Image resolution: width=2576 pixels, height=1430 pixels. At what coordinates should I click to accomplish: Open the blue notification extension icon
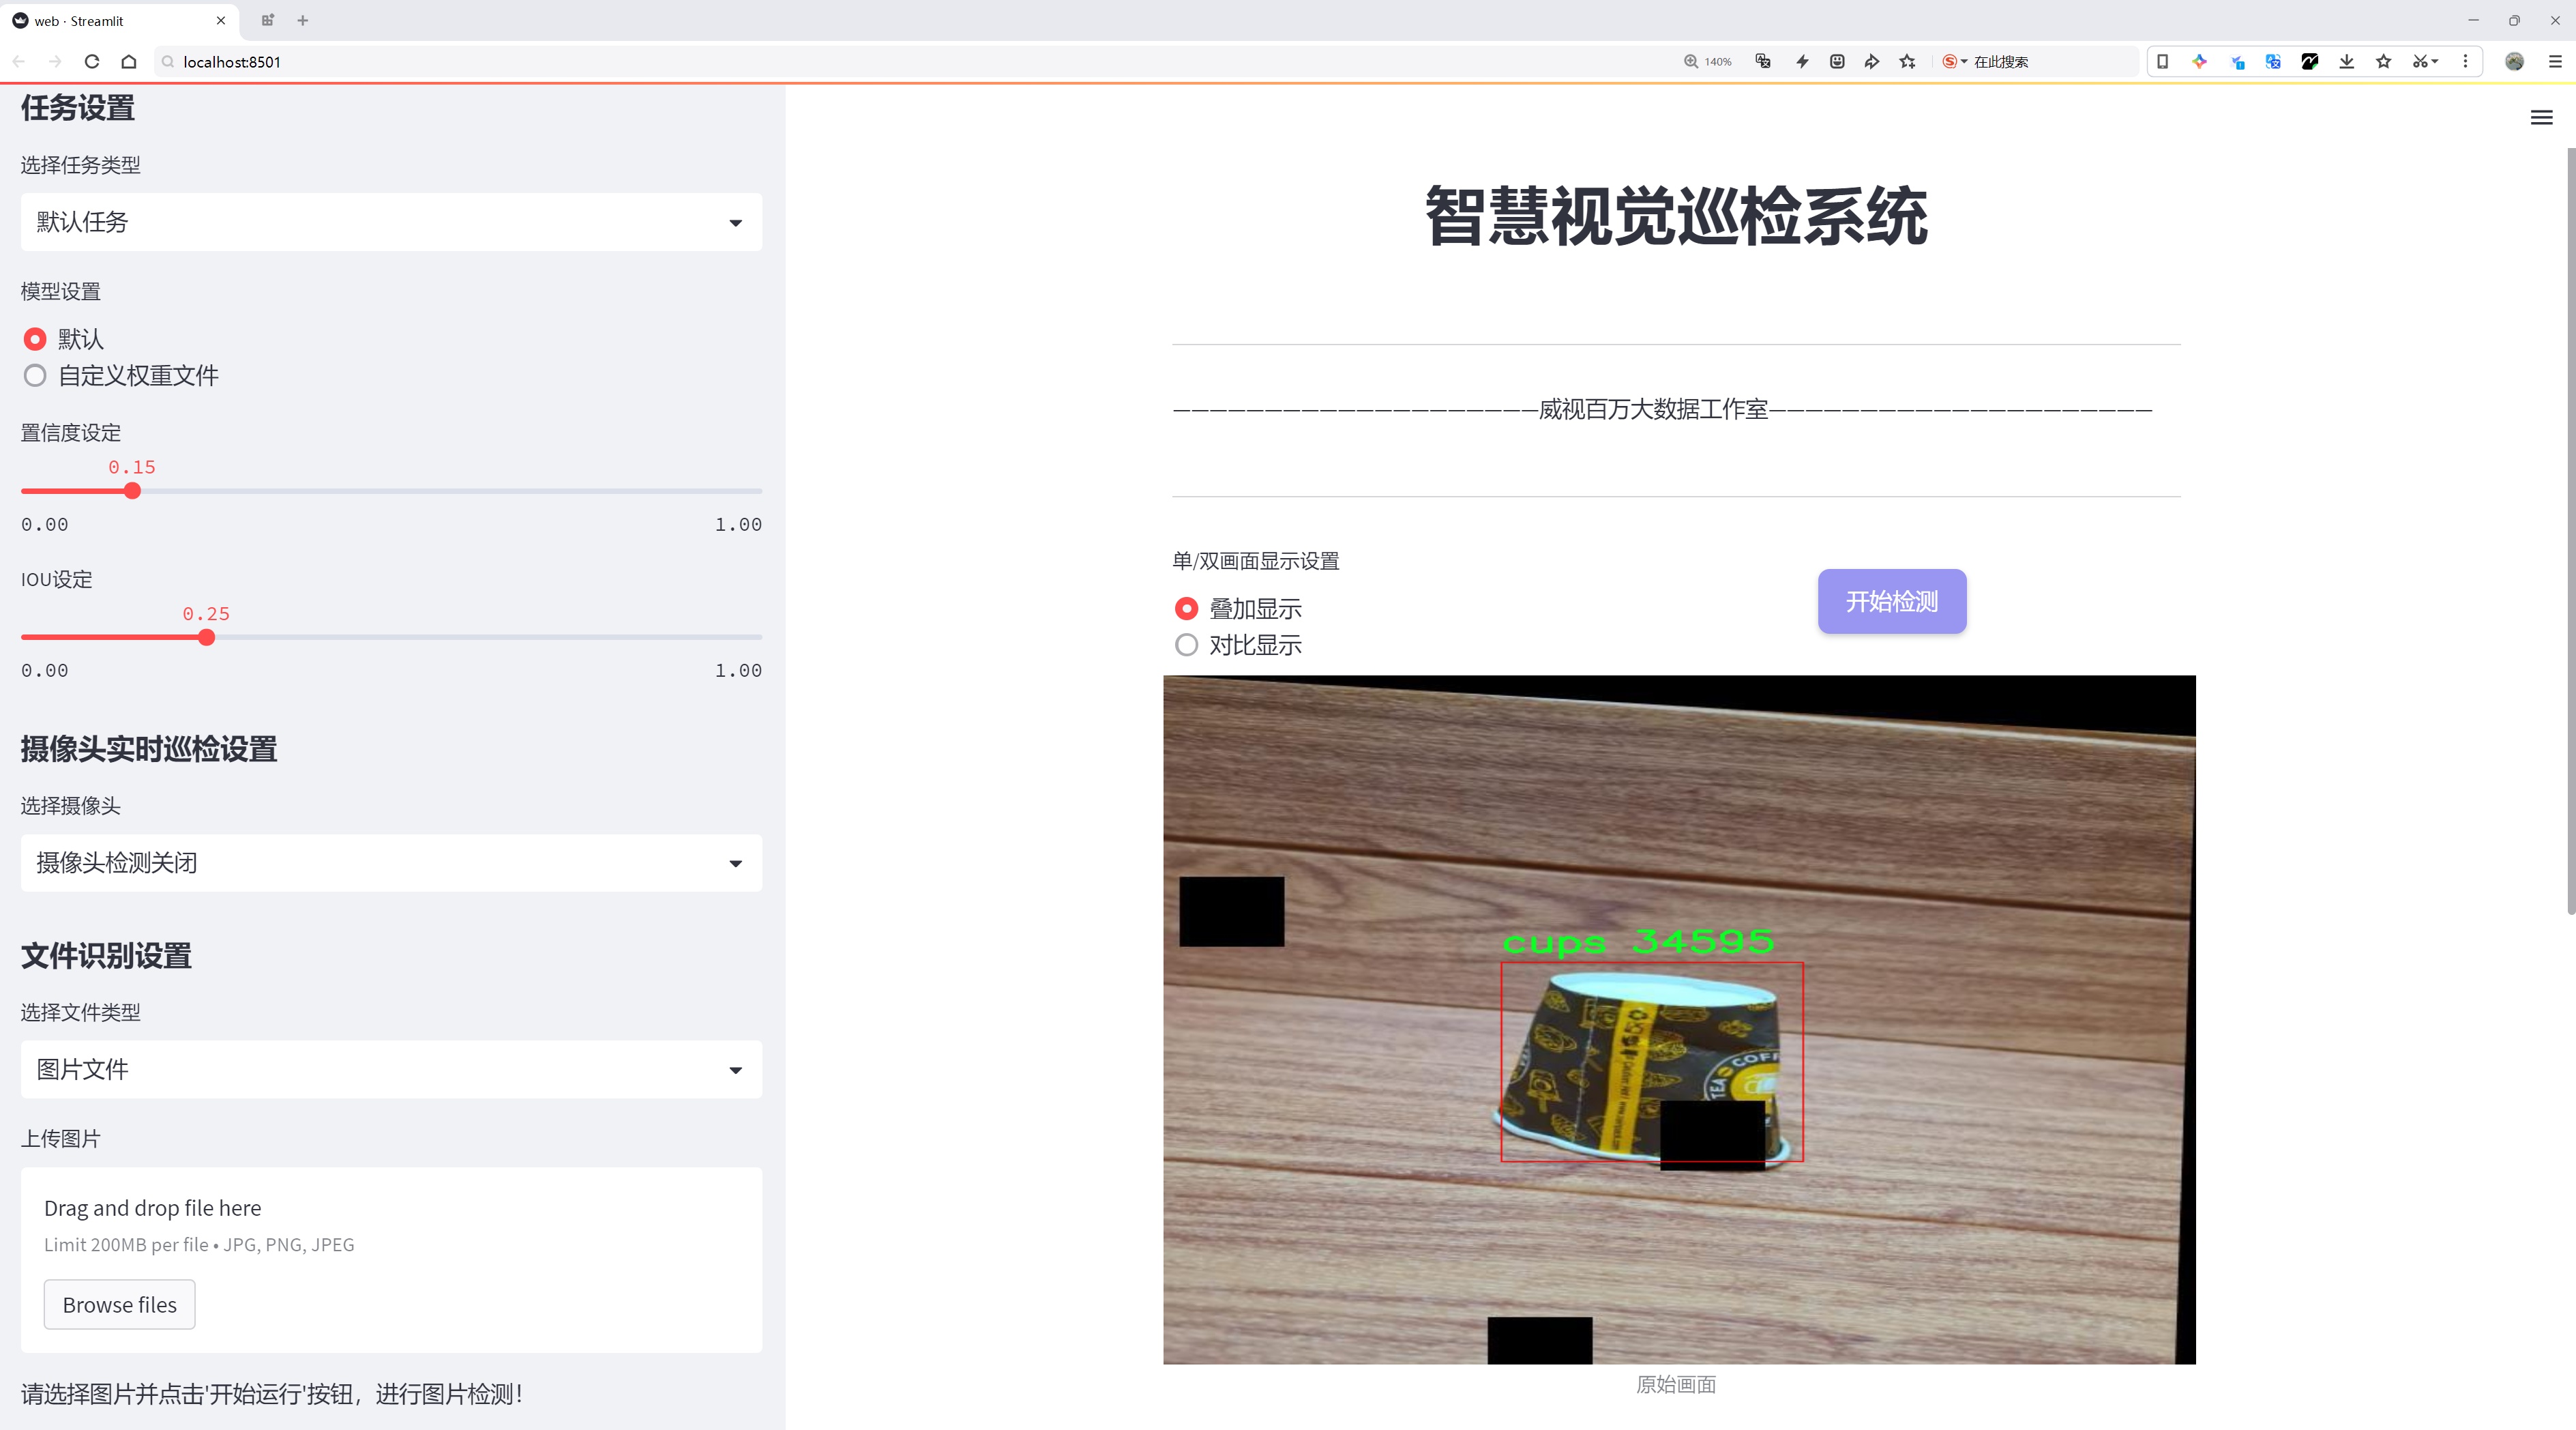(2237, 62)
